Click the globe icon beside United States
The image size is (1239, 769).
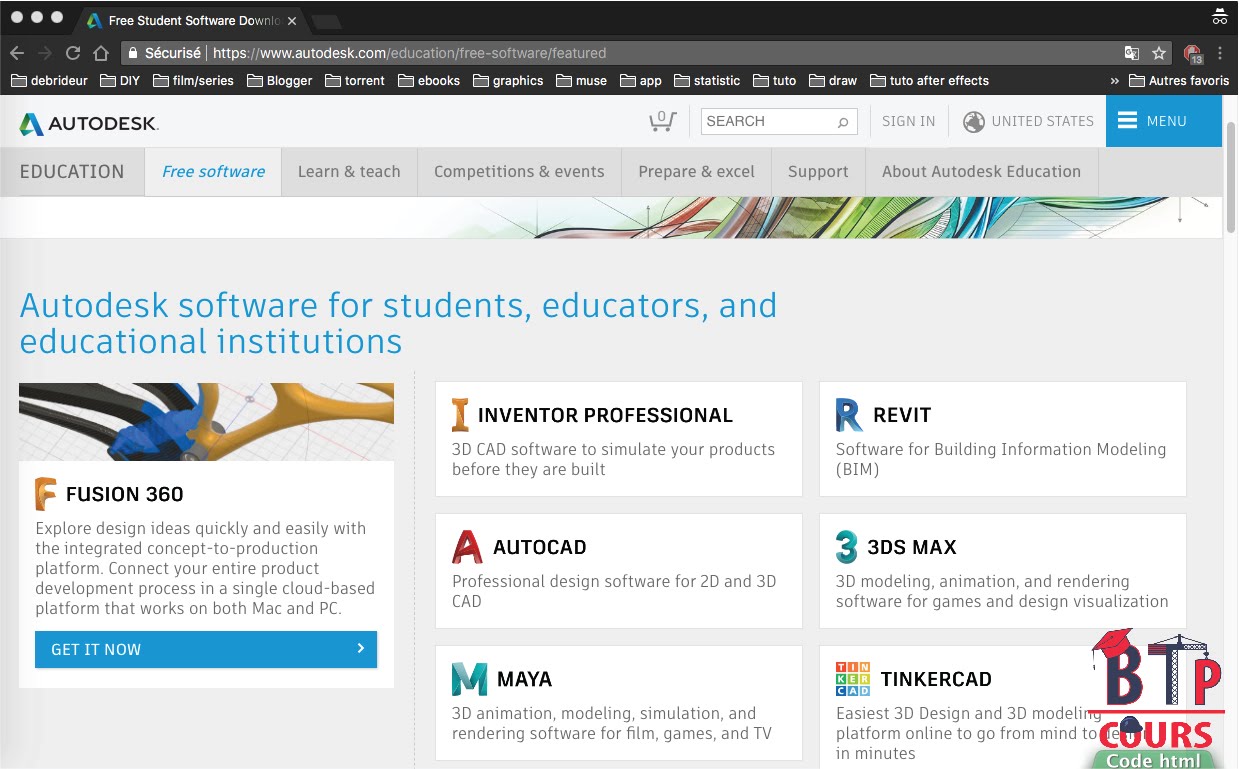pyautogui.click(x=973, y=122)
